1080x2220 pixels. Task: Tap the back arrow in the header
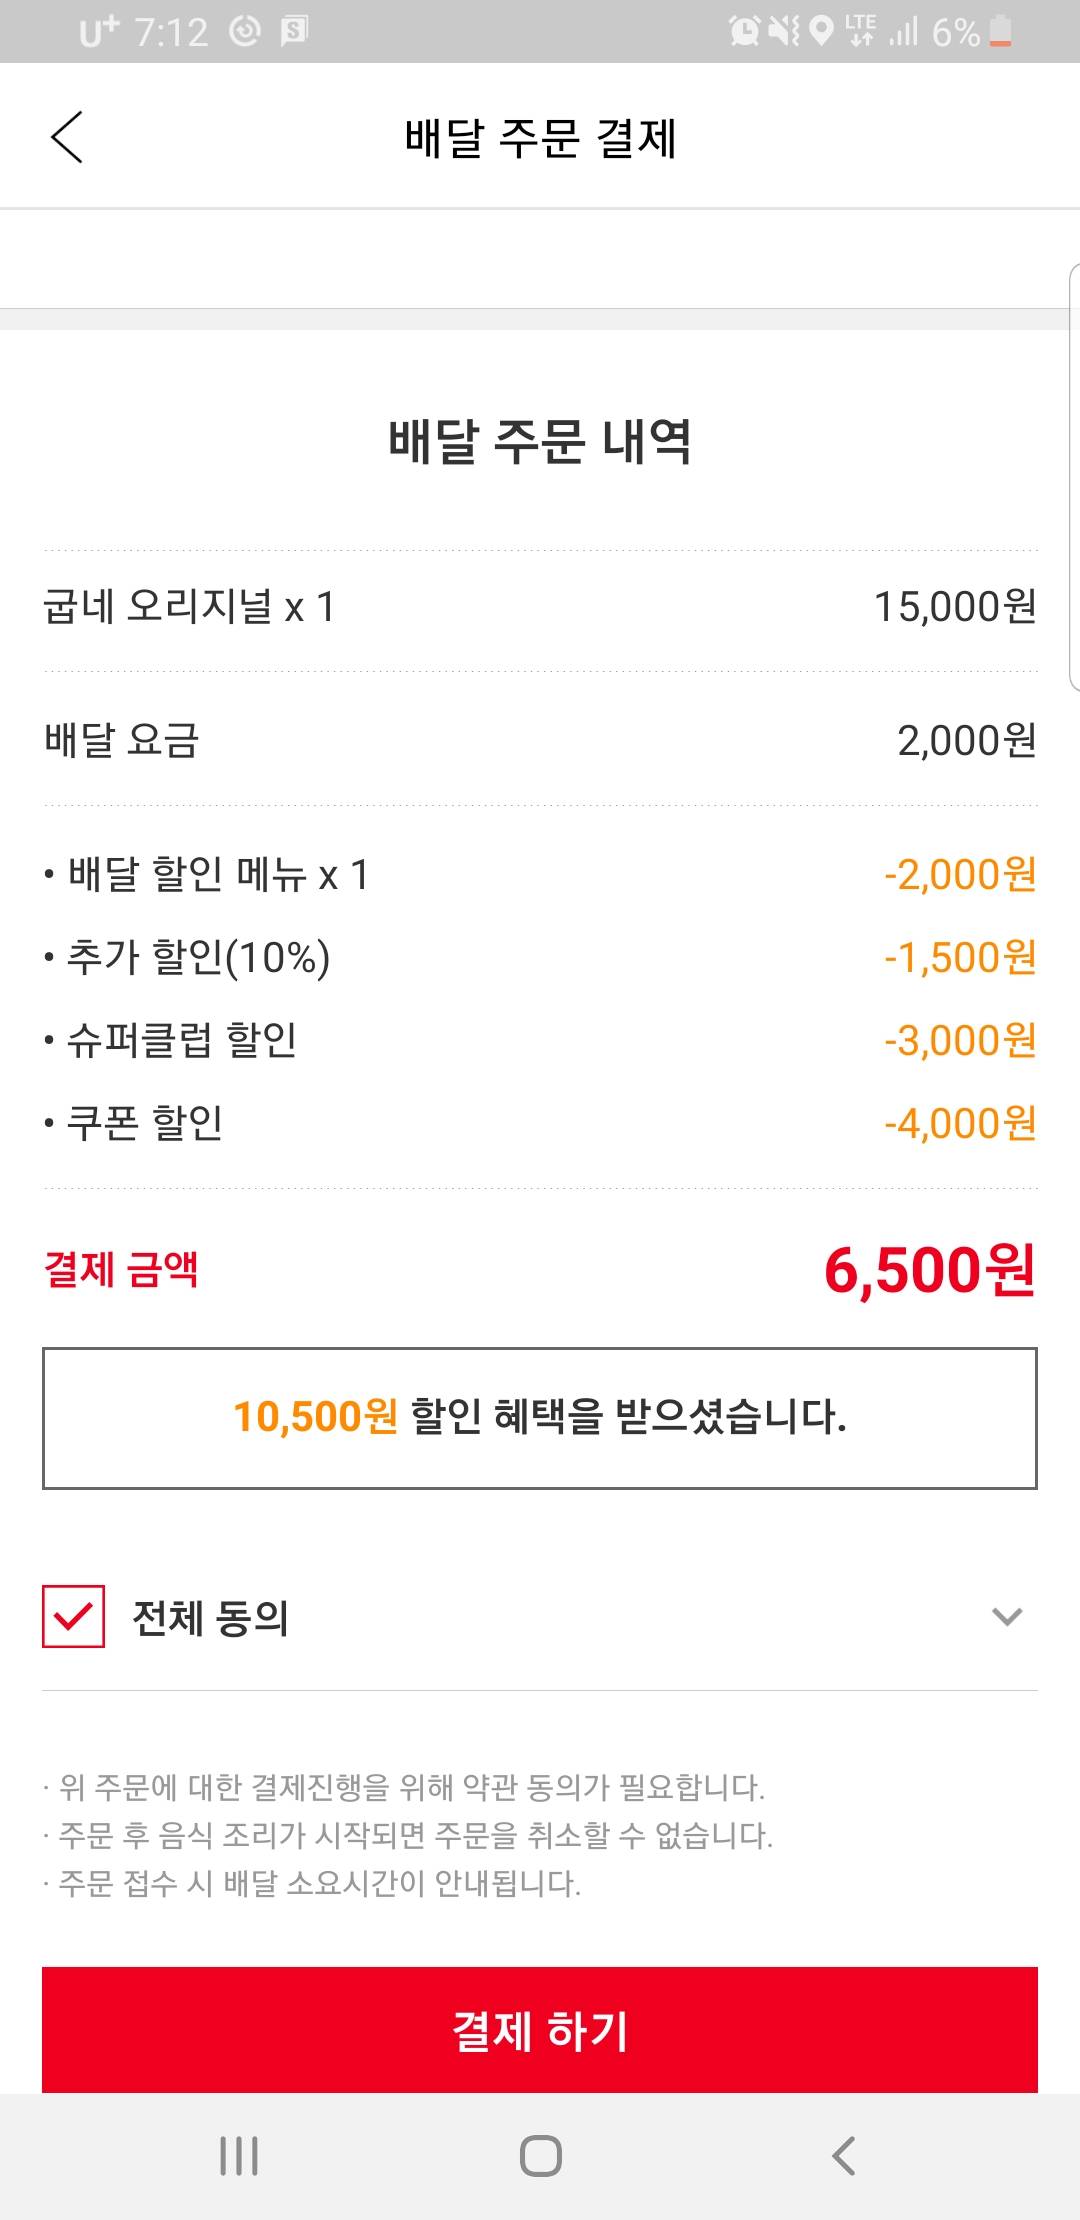(x=67, y=137)
